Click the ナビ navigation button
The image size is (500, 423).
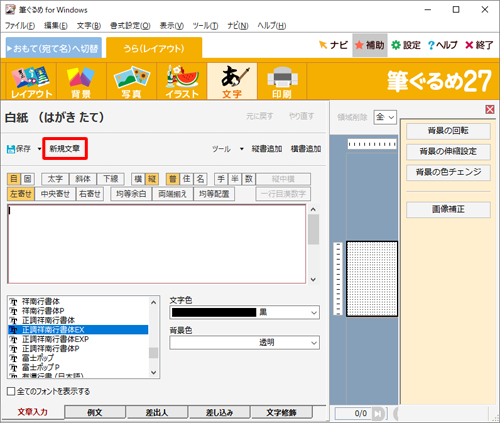(x=333, y=45)
